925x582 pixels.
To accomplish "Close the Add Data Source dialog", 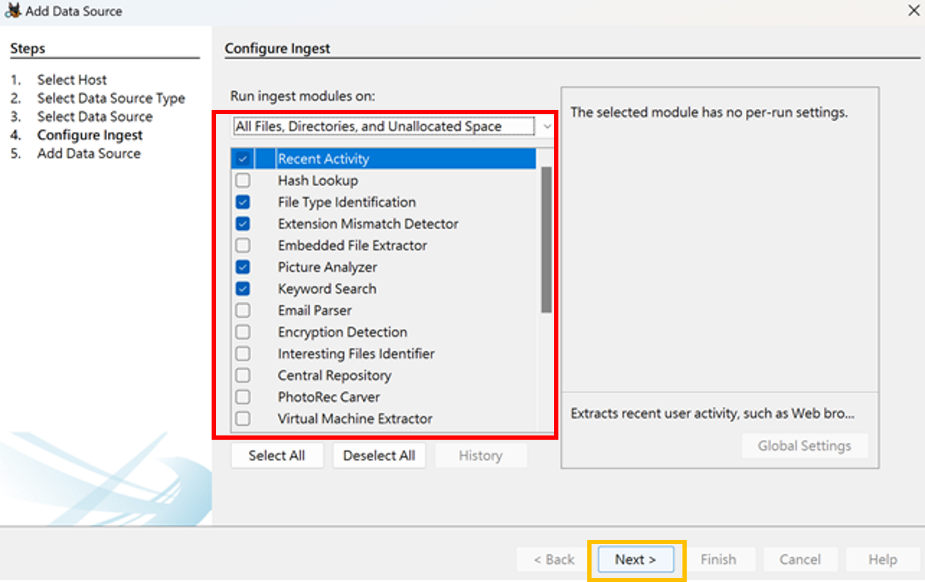I will tap(913, 11).
